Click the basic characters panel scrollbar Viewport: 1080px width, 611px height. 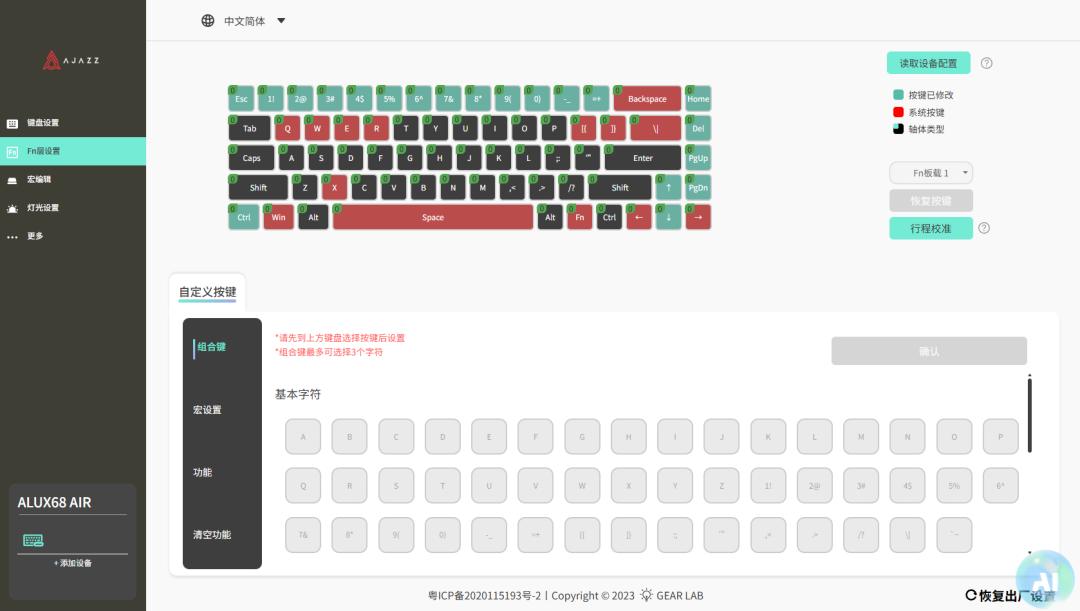coord(1029,414)
